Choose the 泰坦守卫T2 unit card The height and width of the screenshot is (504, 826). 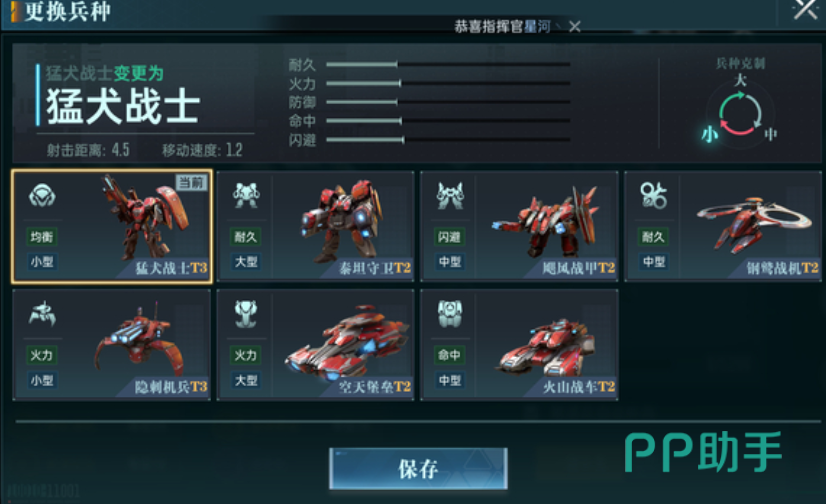316,226
